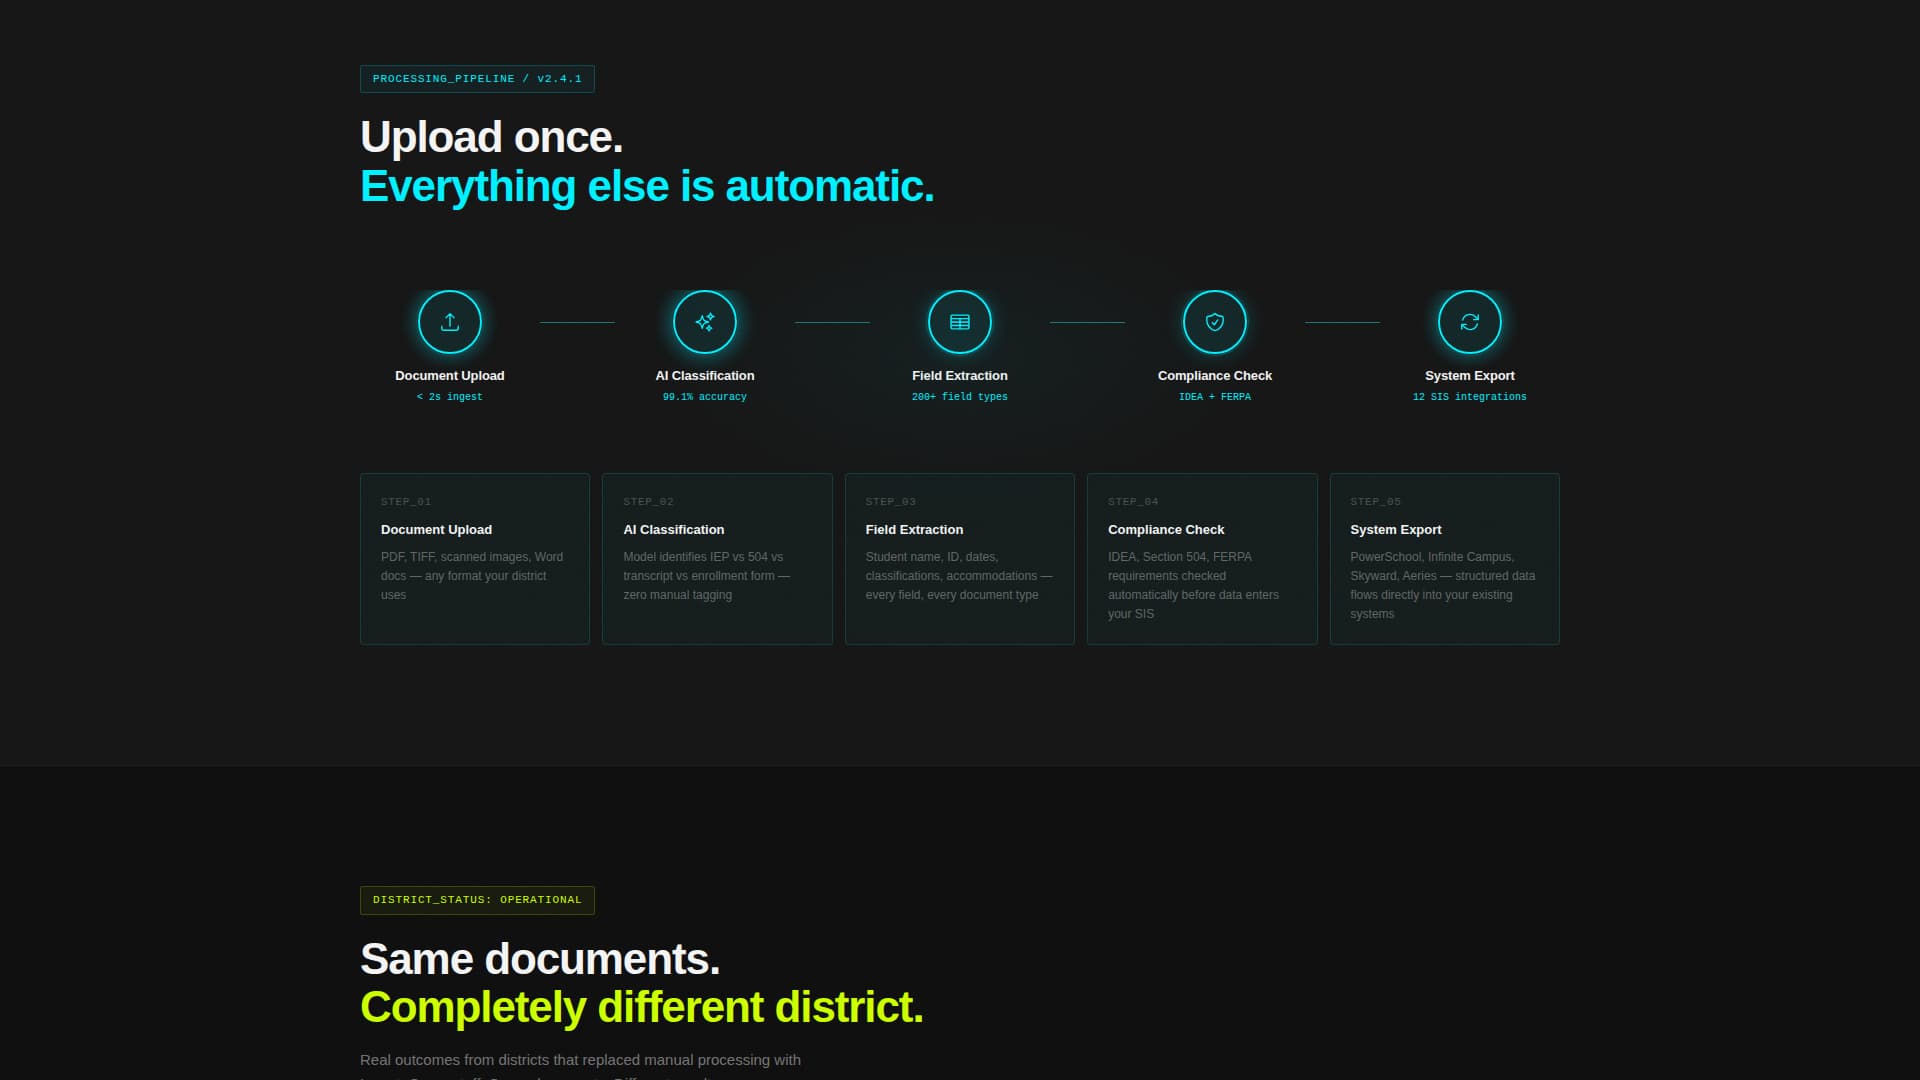Click the "Completely different district." heading
This screenshot has height=1080, width=1920.
tap(642, 1008)
